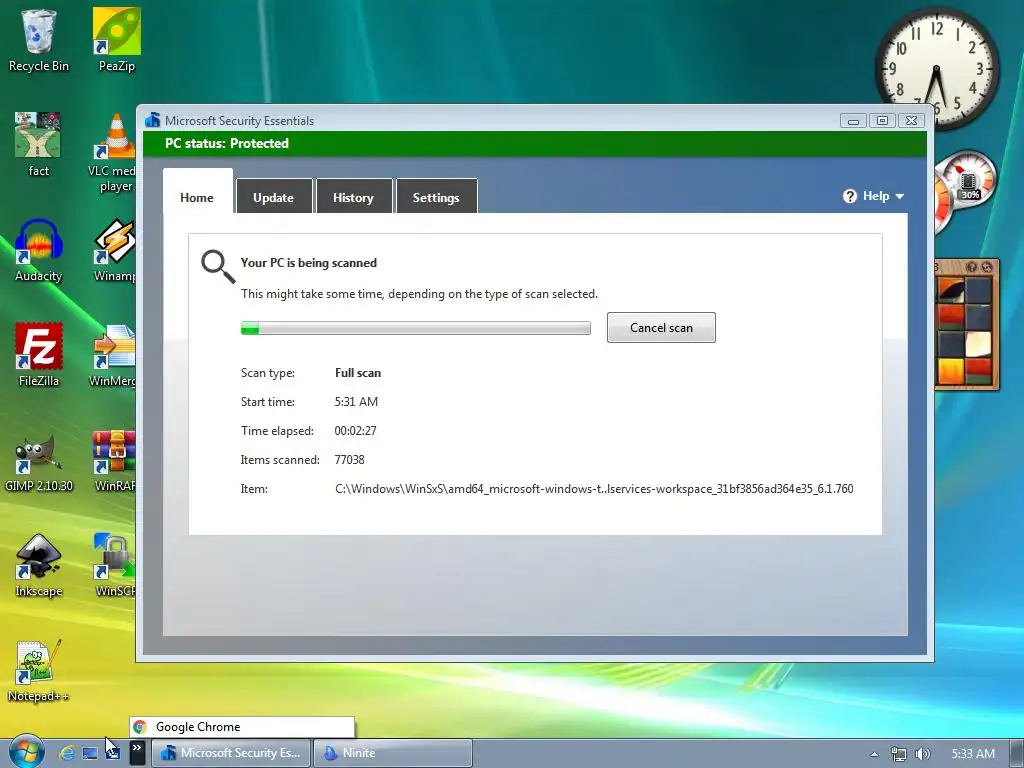The image size is (1024, 768).
Task: Open the Help dropdown arrow
Action: [x=899, y=196]
